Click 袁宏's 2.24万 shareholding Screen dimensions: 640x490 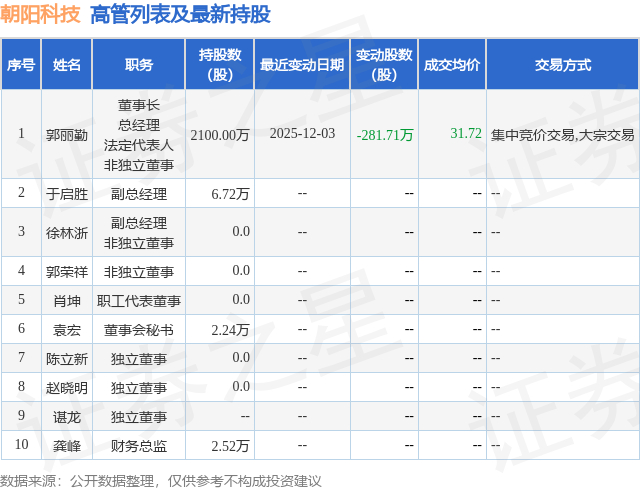230,330
